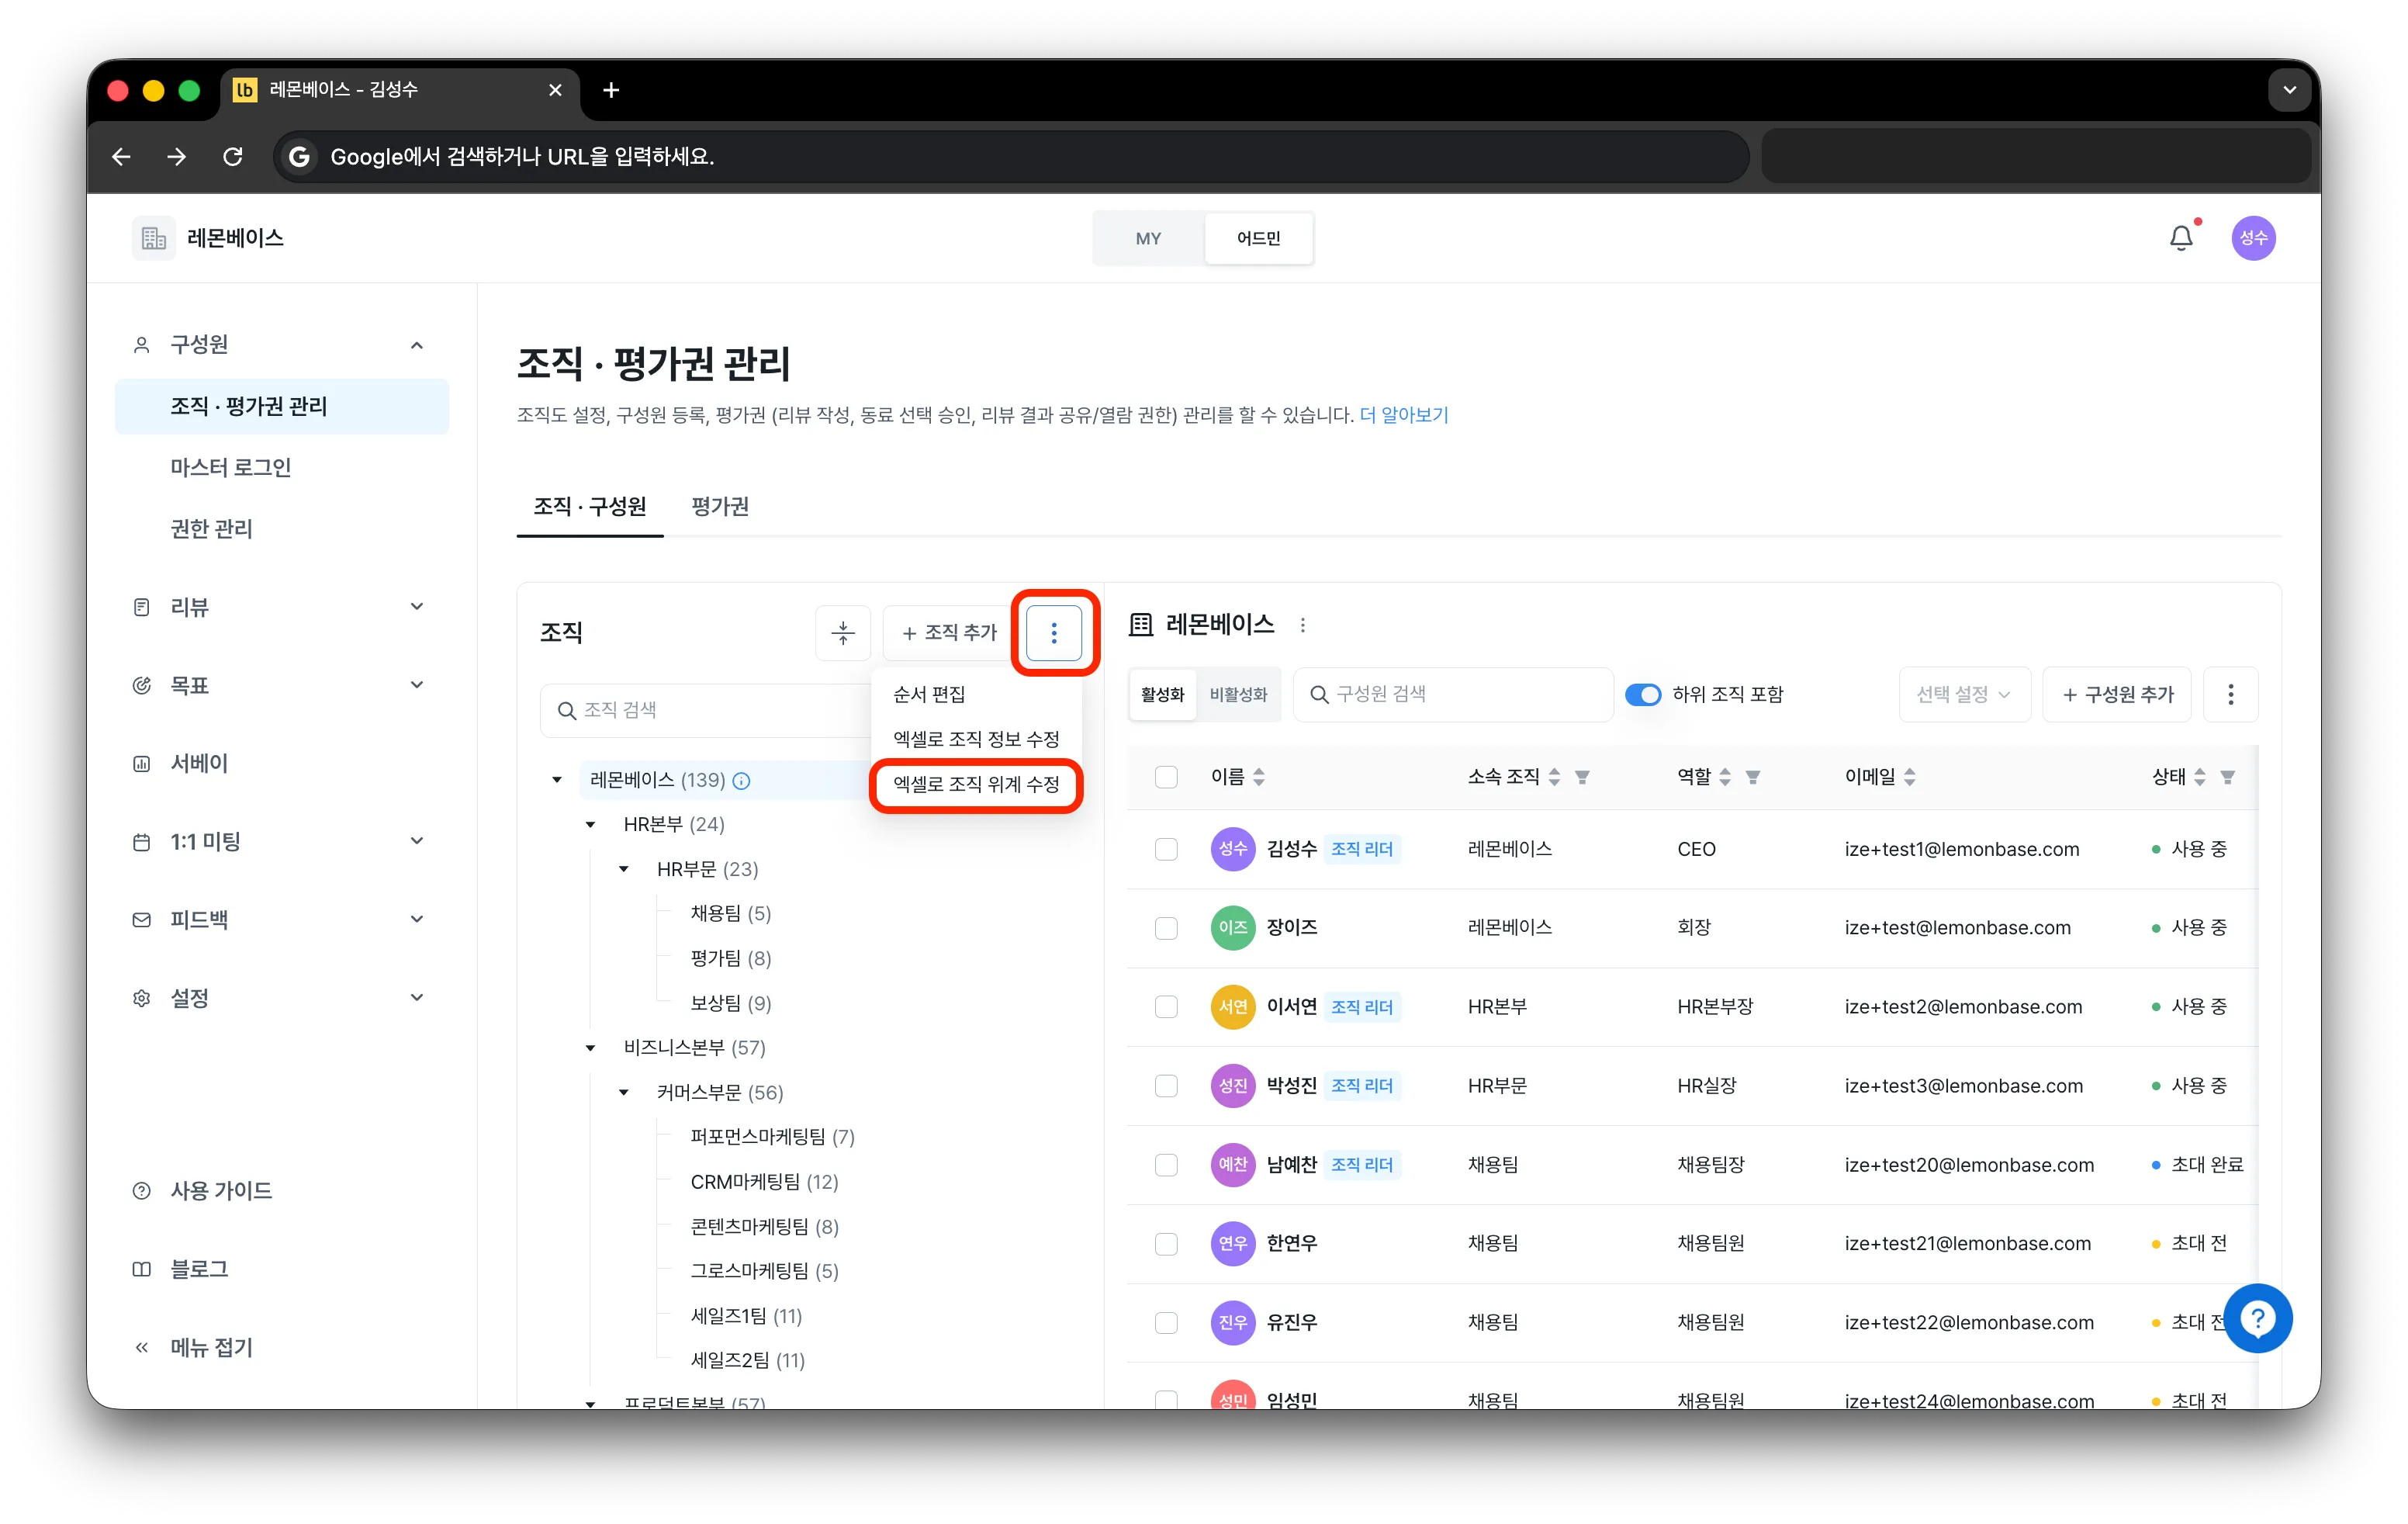Check the box for 이서연 row

1166,1007
